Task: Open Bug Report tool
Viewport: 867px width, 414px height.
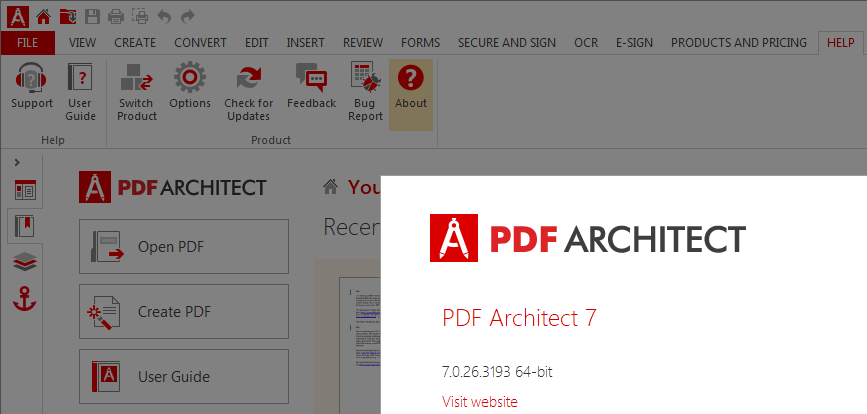Action: point(365,92)
